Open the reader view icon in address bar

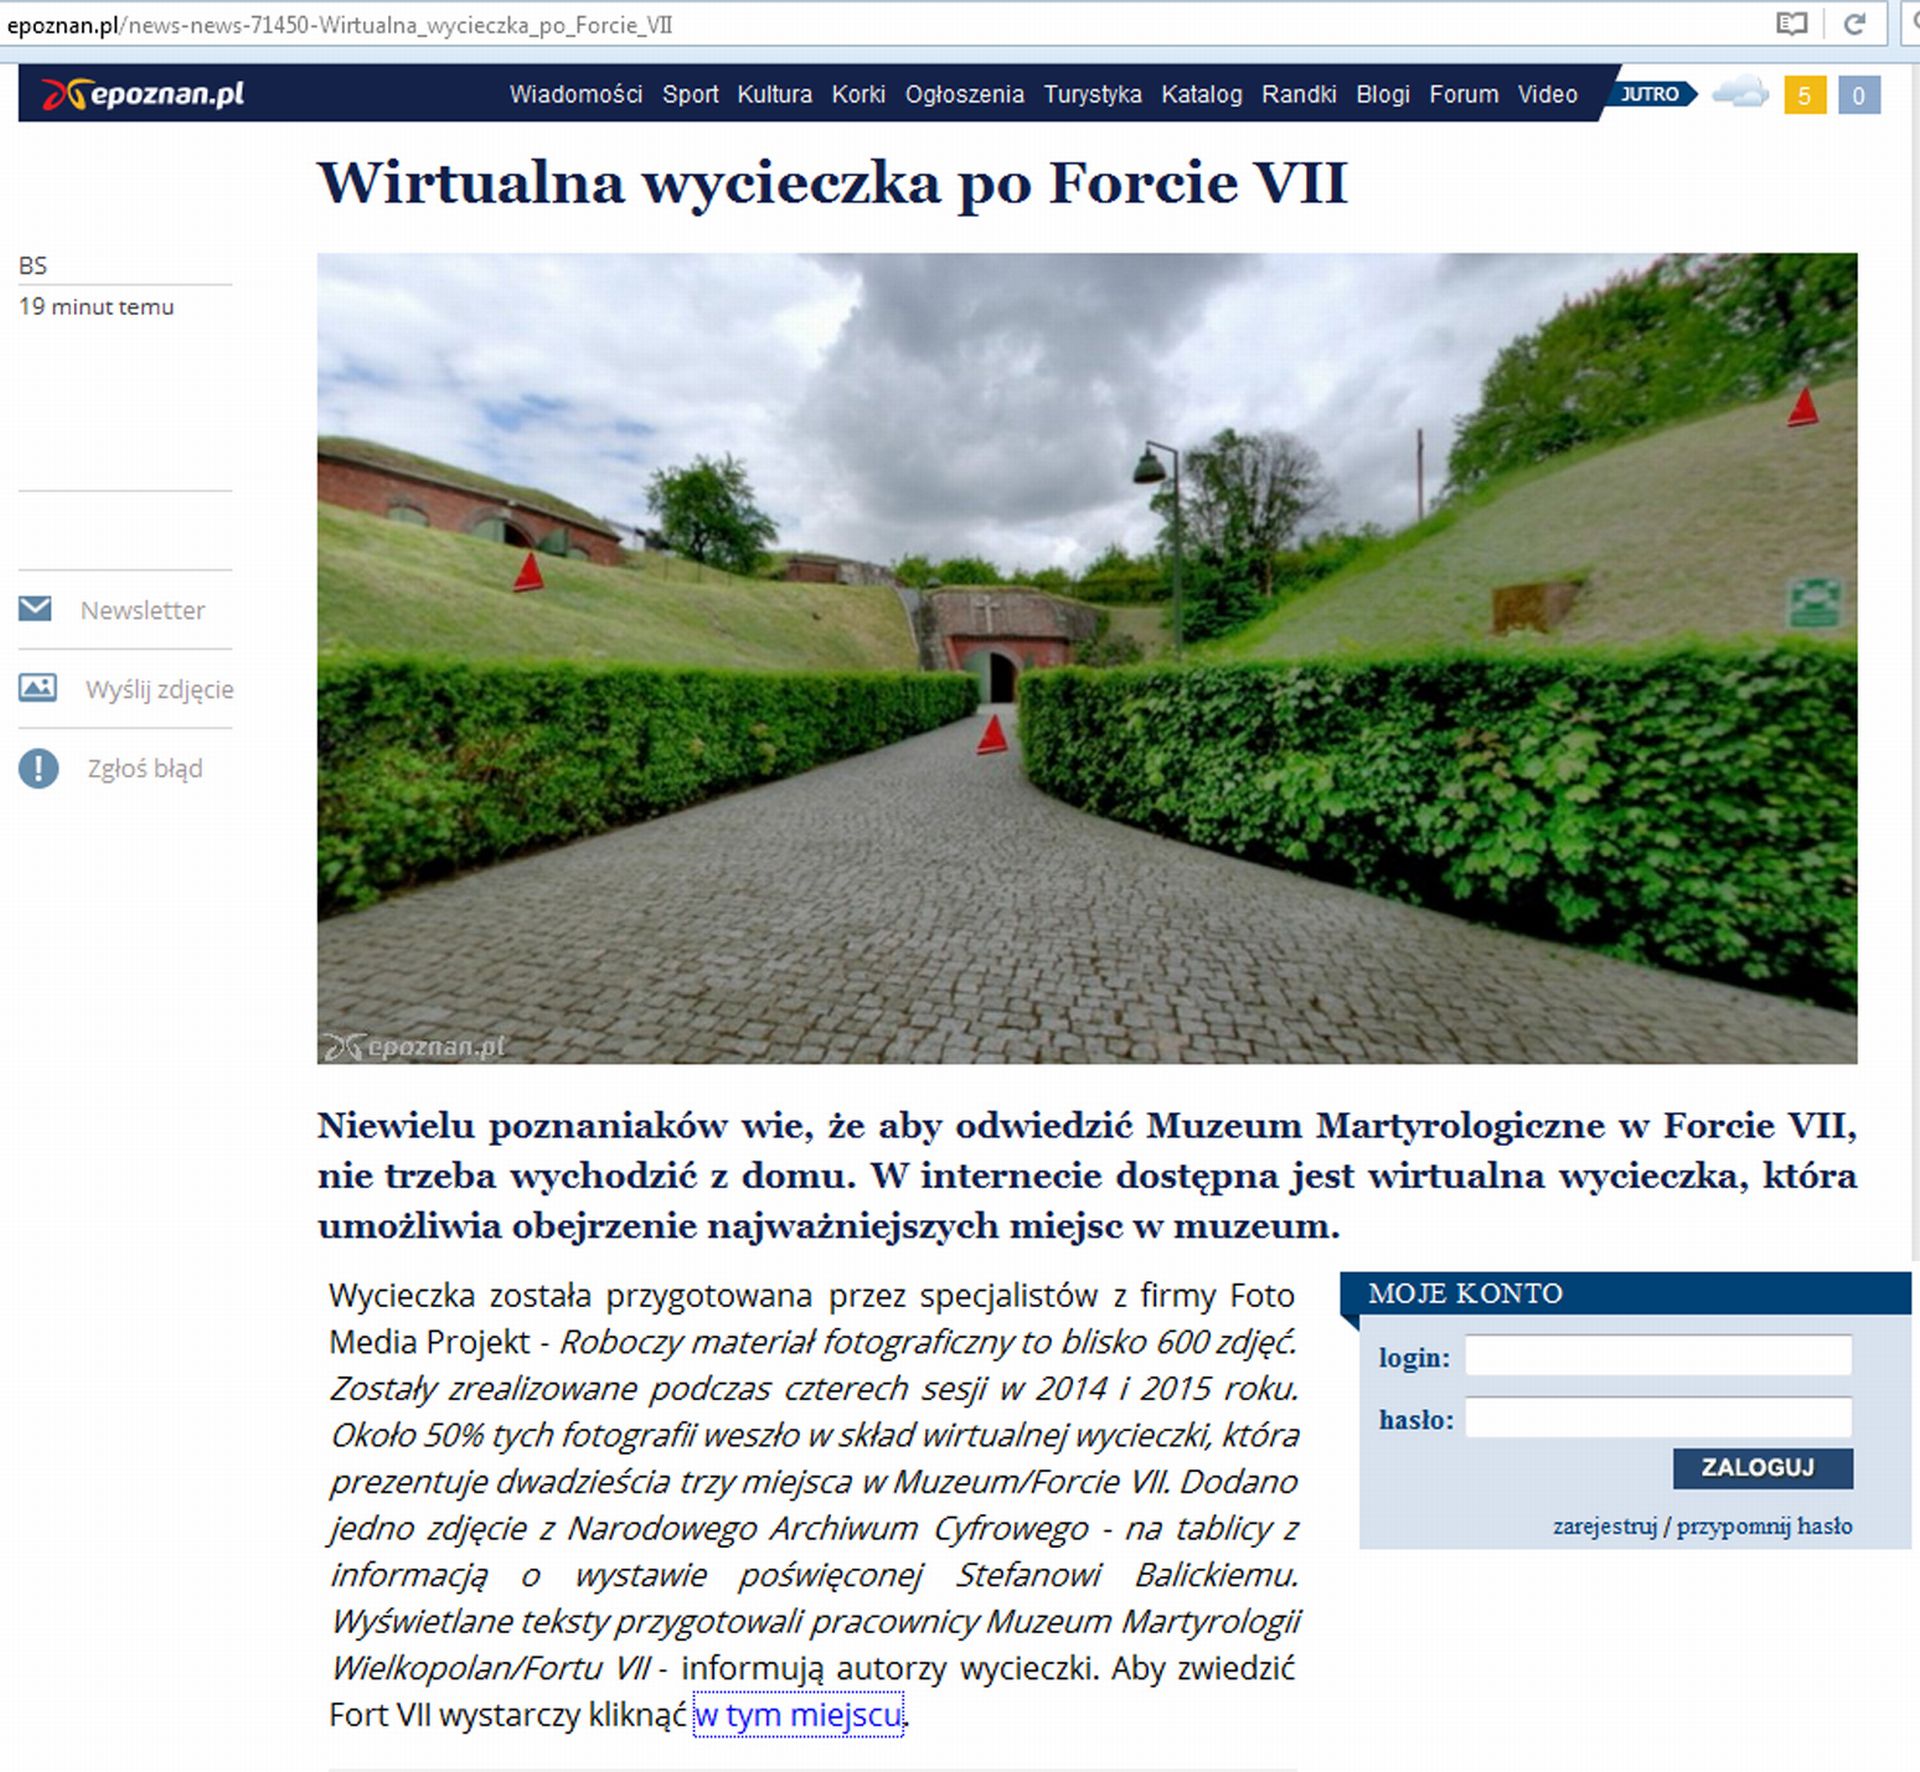click(1791, 24)
